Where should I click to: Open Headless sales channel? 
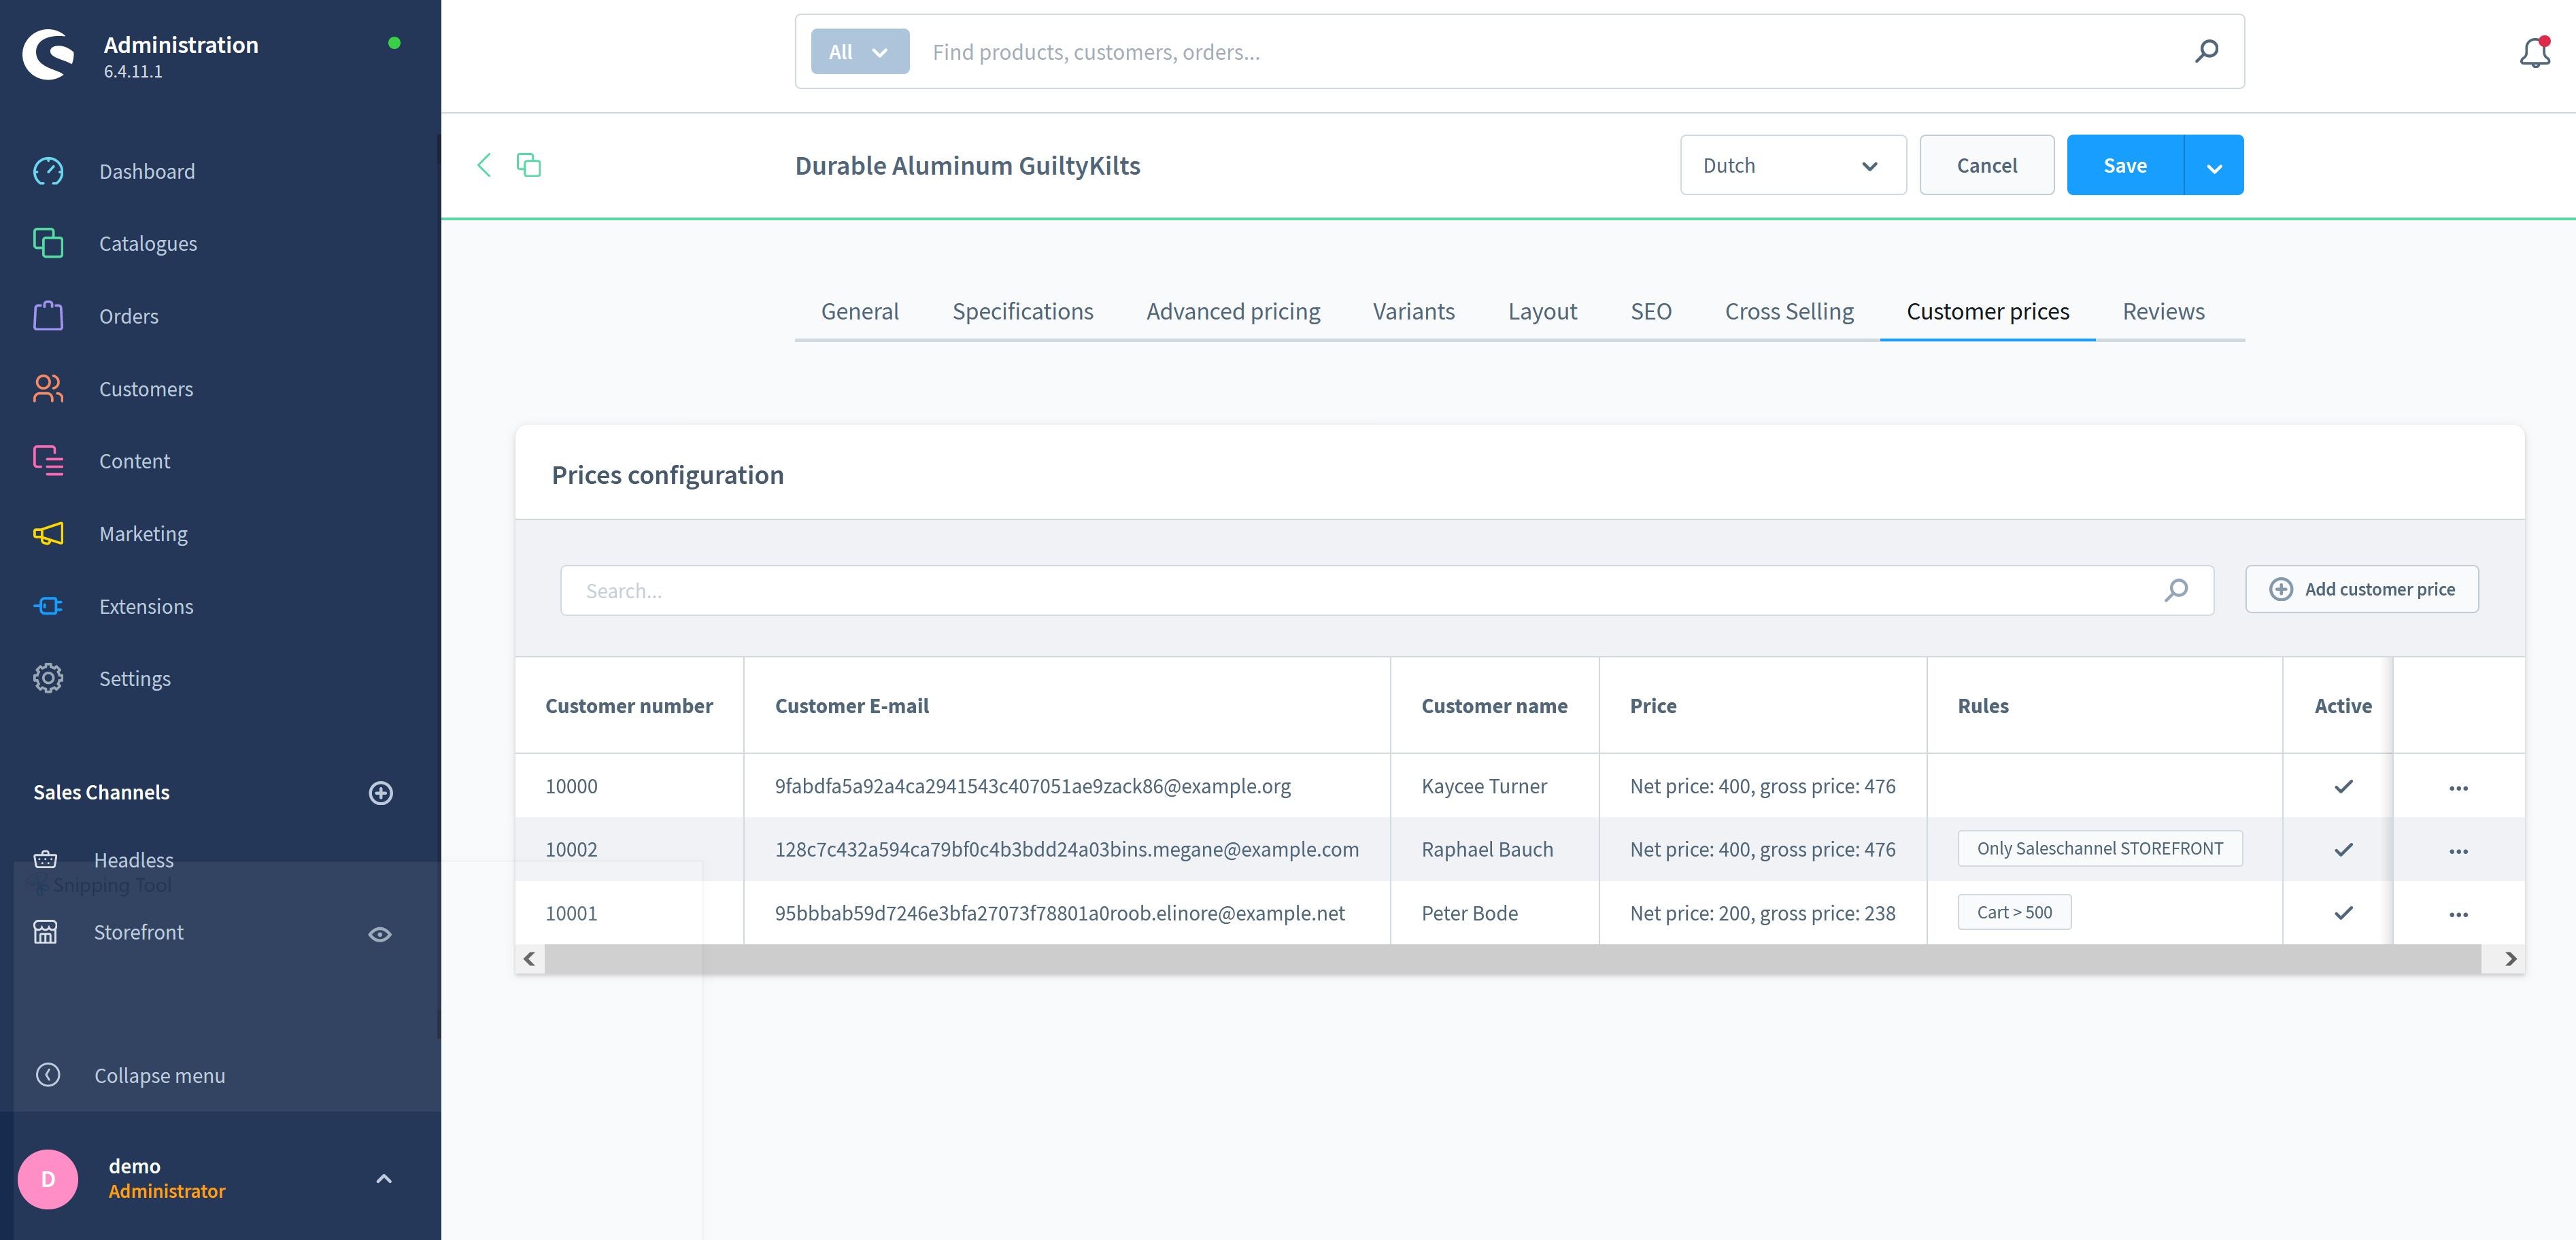[134, 860]
